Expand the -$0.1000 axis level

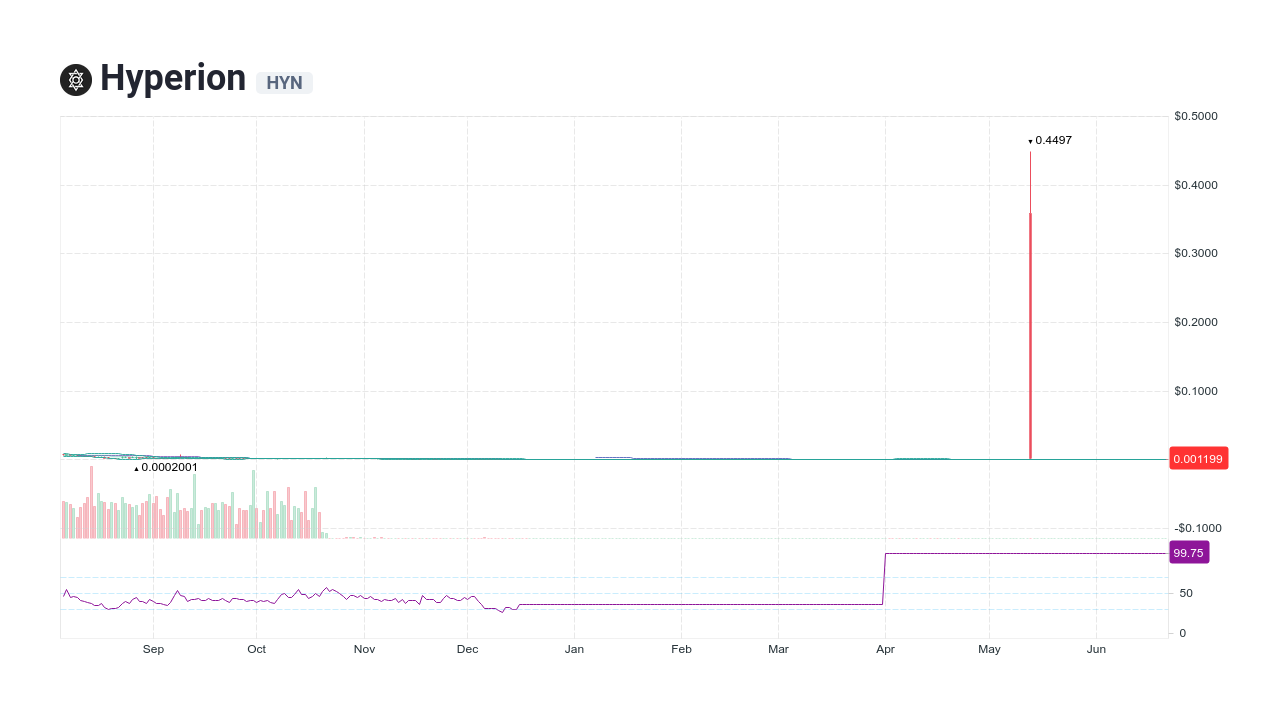(x=1197, y=528)
